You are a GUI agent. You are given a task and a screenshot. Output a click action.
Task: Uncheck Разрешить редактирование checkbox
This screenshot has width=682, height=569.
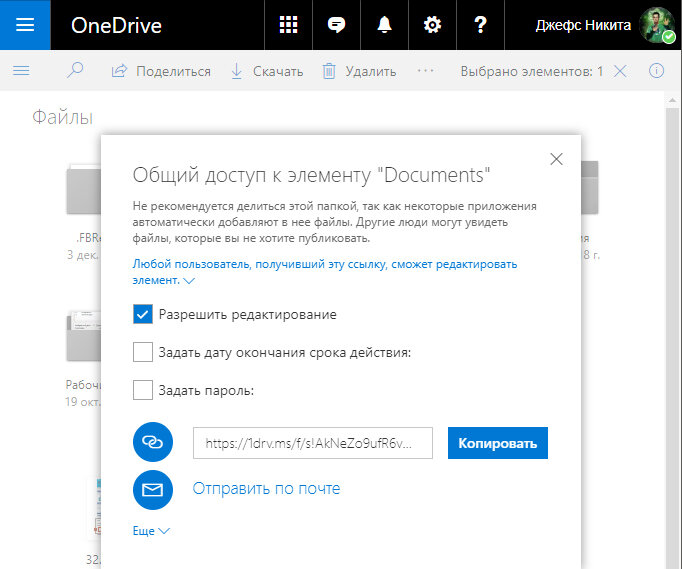tap(143, 314)
